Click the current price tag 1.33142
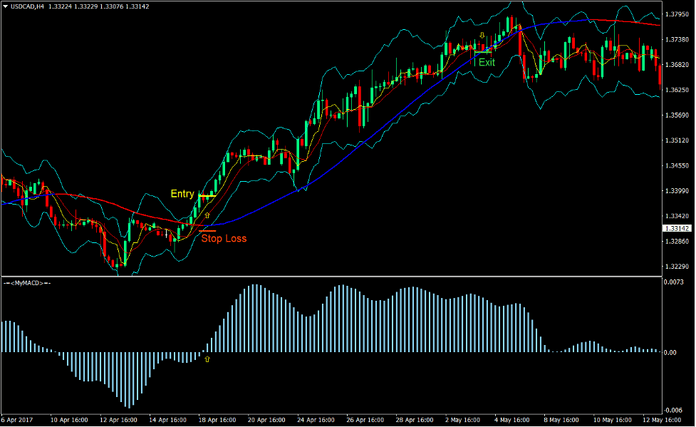 coord(677,228)
